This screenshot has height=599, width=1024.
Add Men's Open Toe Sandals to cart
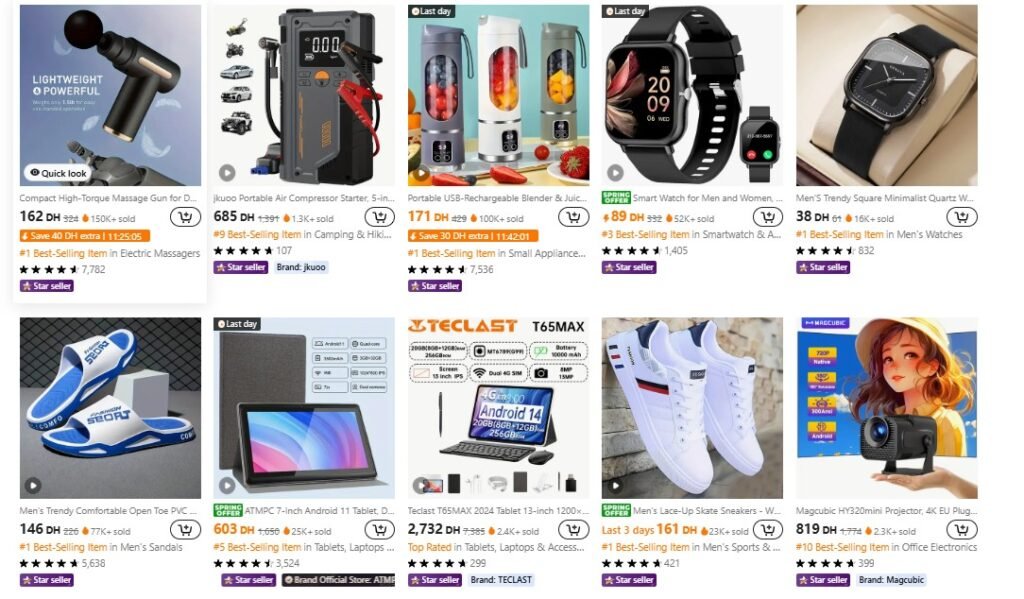(x=185, y=530)
